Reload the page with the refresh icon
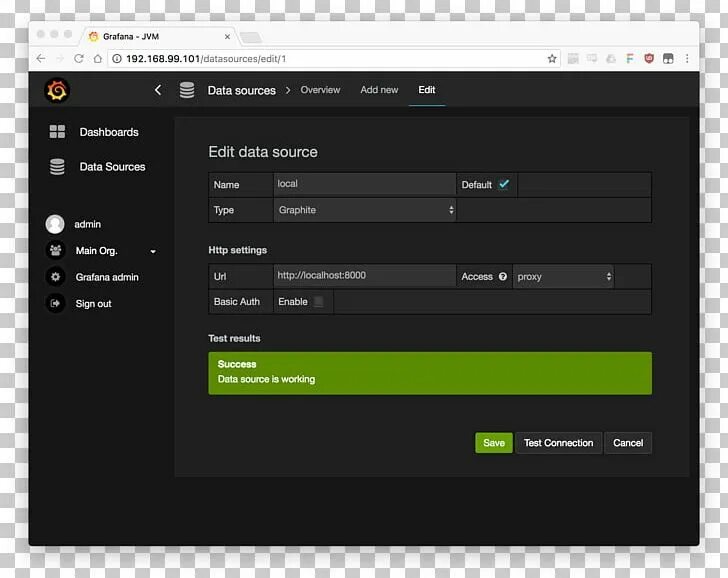 tap(78, 58)
